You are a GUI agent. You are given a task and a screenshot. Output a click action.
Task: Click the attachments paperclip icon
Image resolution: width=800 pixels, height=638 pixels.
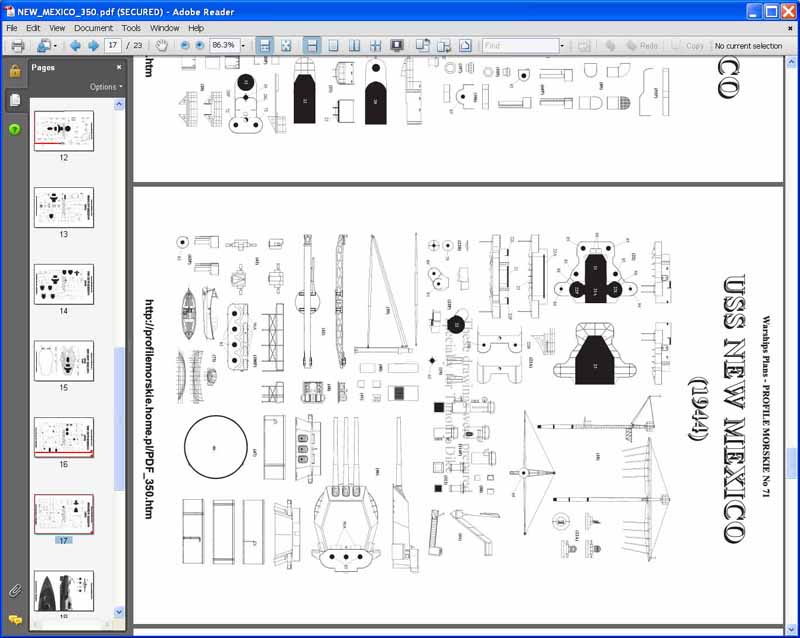[x=15, y=591]
